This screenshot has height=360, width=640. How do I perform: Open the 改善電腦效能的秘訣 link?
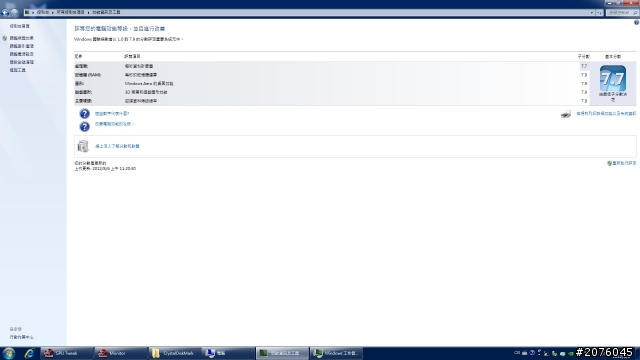click(x=114, y=124)
